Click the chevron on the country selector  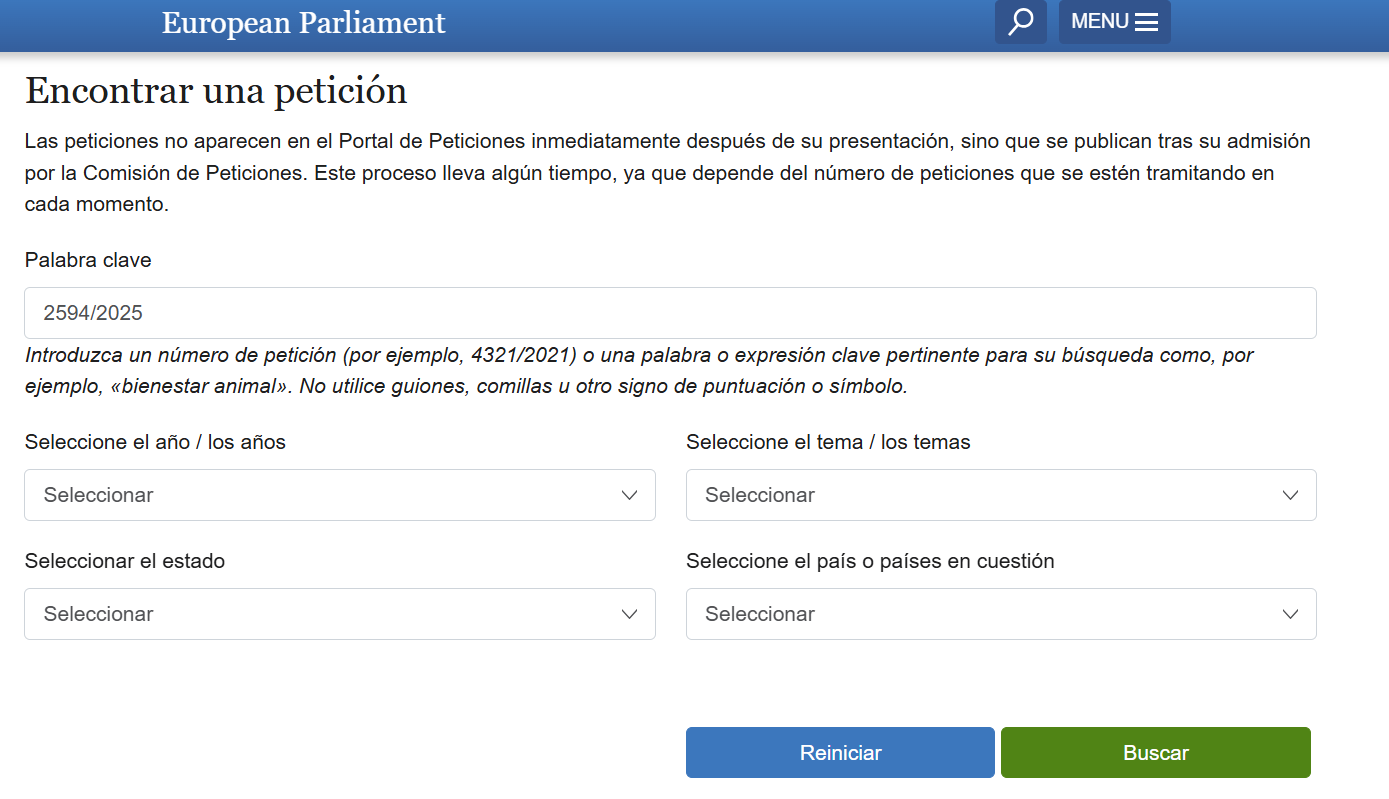pos(1291,613)
